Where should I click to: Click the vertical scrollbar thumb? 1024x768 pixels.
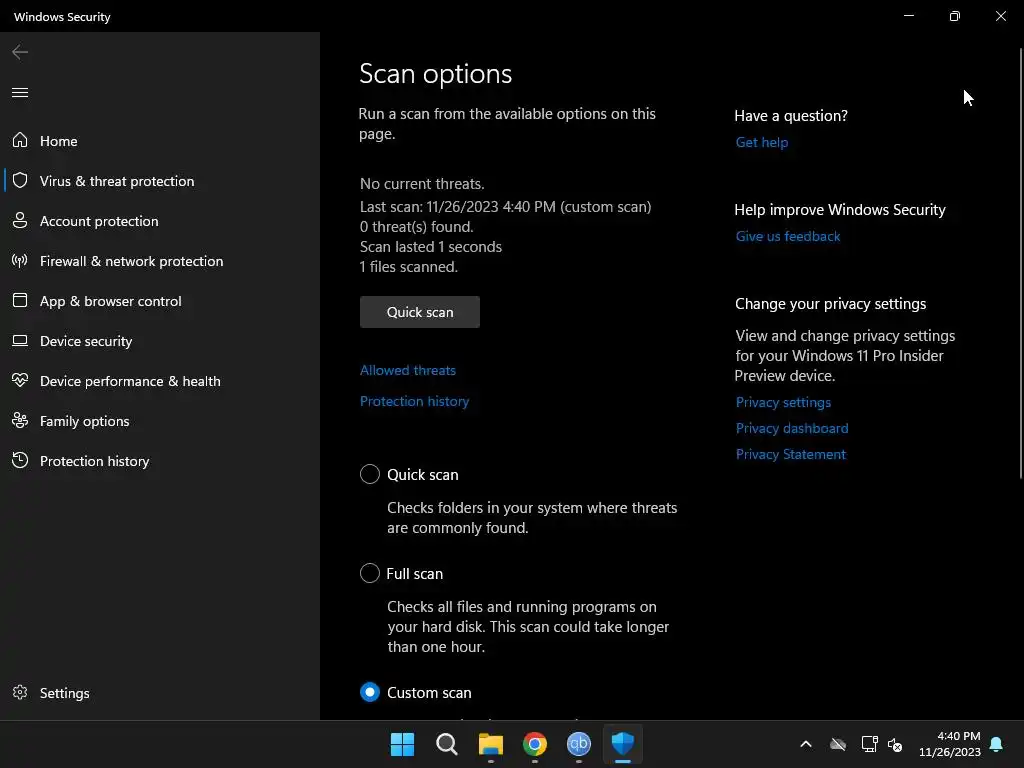pos(1021,263)
